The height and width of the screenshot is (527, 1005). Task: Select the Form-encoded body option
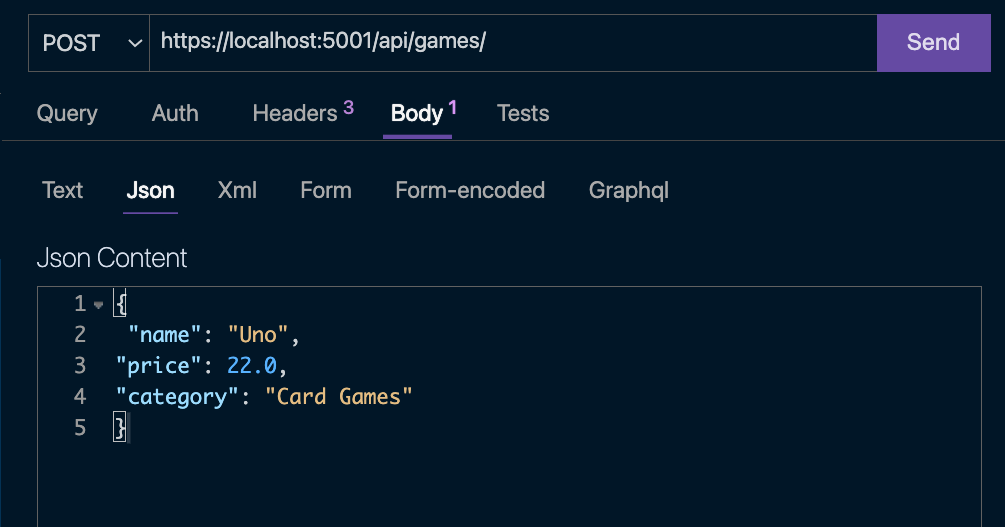pos(470,190)
